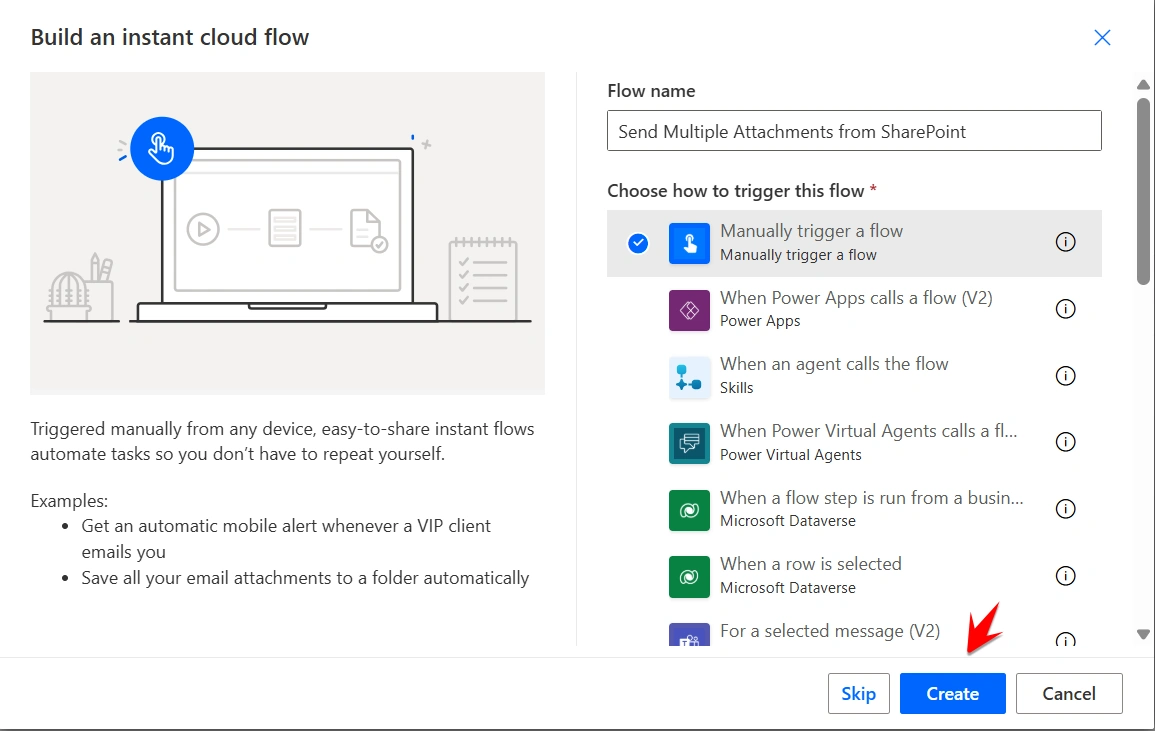1155x731 pixels.
Task: Click the Dataverse icon for row selected
Action: tap(689, 576)
